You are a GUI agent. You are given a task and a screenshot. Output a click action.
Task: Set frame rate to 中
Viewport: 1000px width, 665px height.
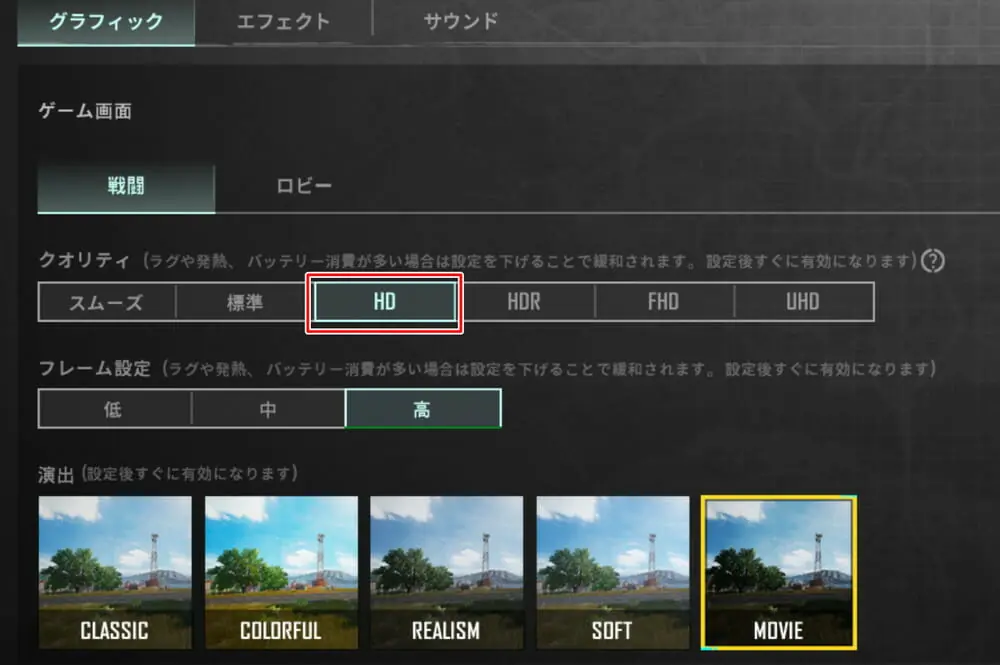pos(268,409)
